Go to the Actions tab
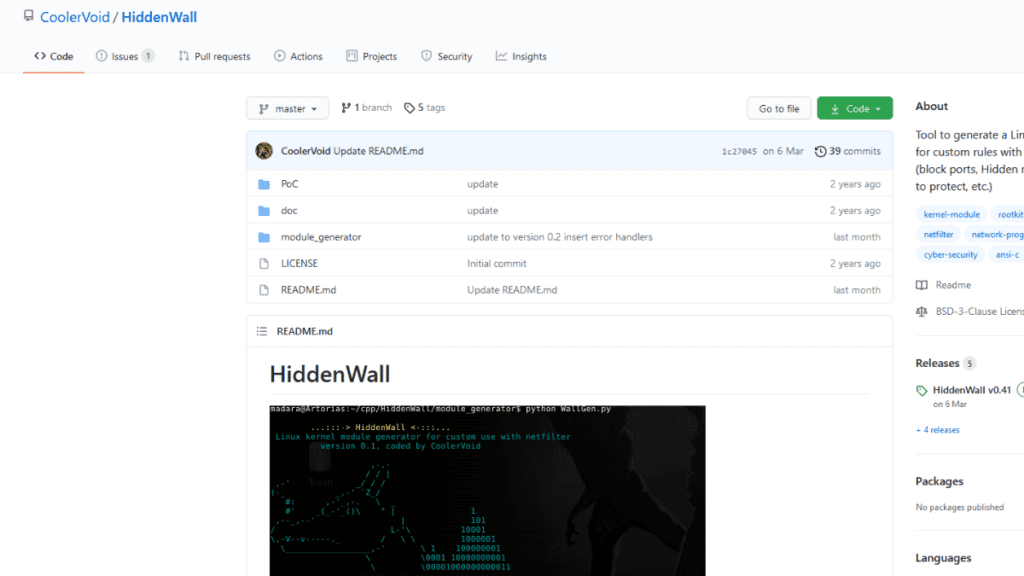 (298, 56)
